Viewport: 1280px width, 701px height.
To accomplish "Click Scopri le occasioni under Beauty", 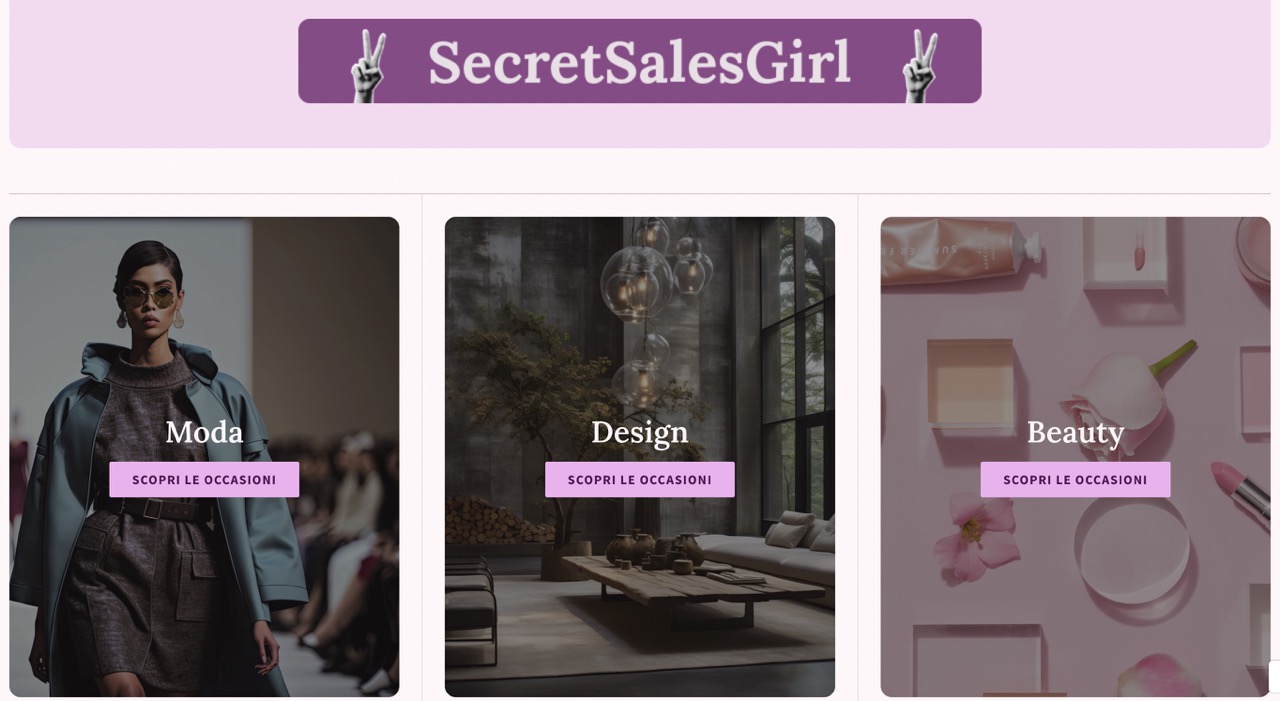I will [1075, 480].
